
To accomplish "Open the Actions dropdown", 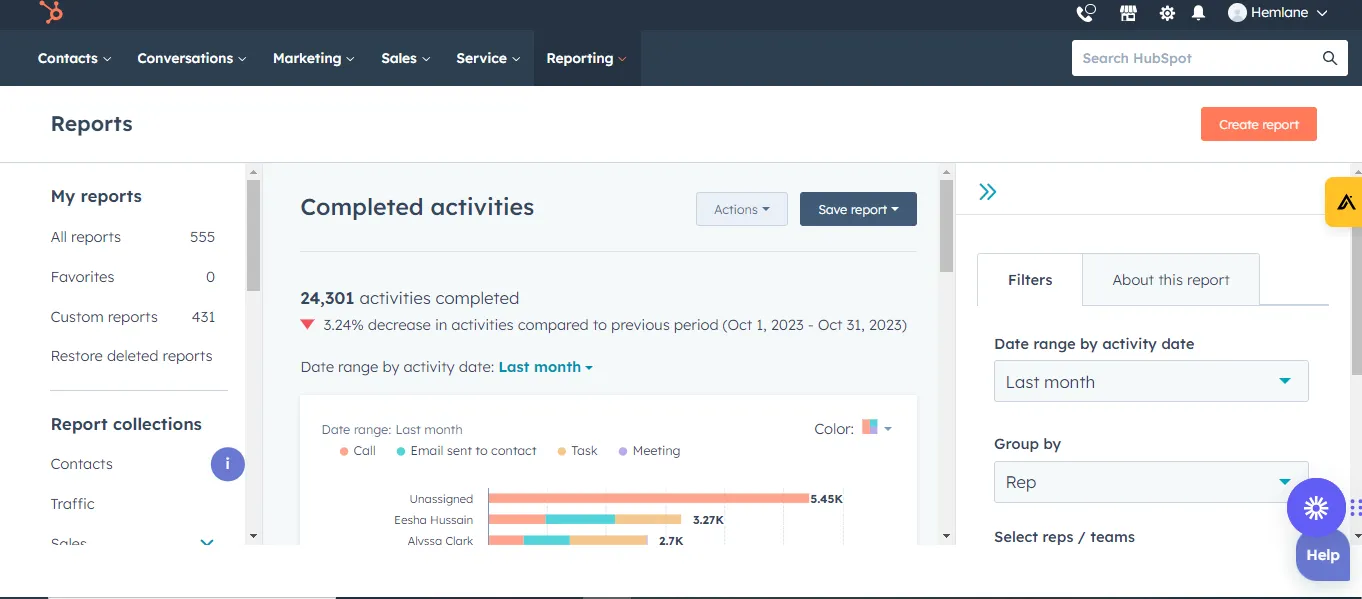I will point(741,209).
